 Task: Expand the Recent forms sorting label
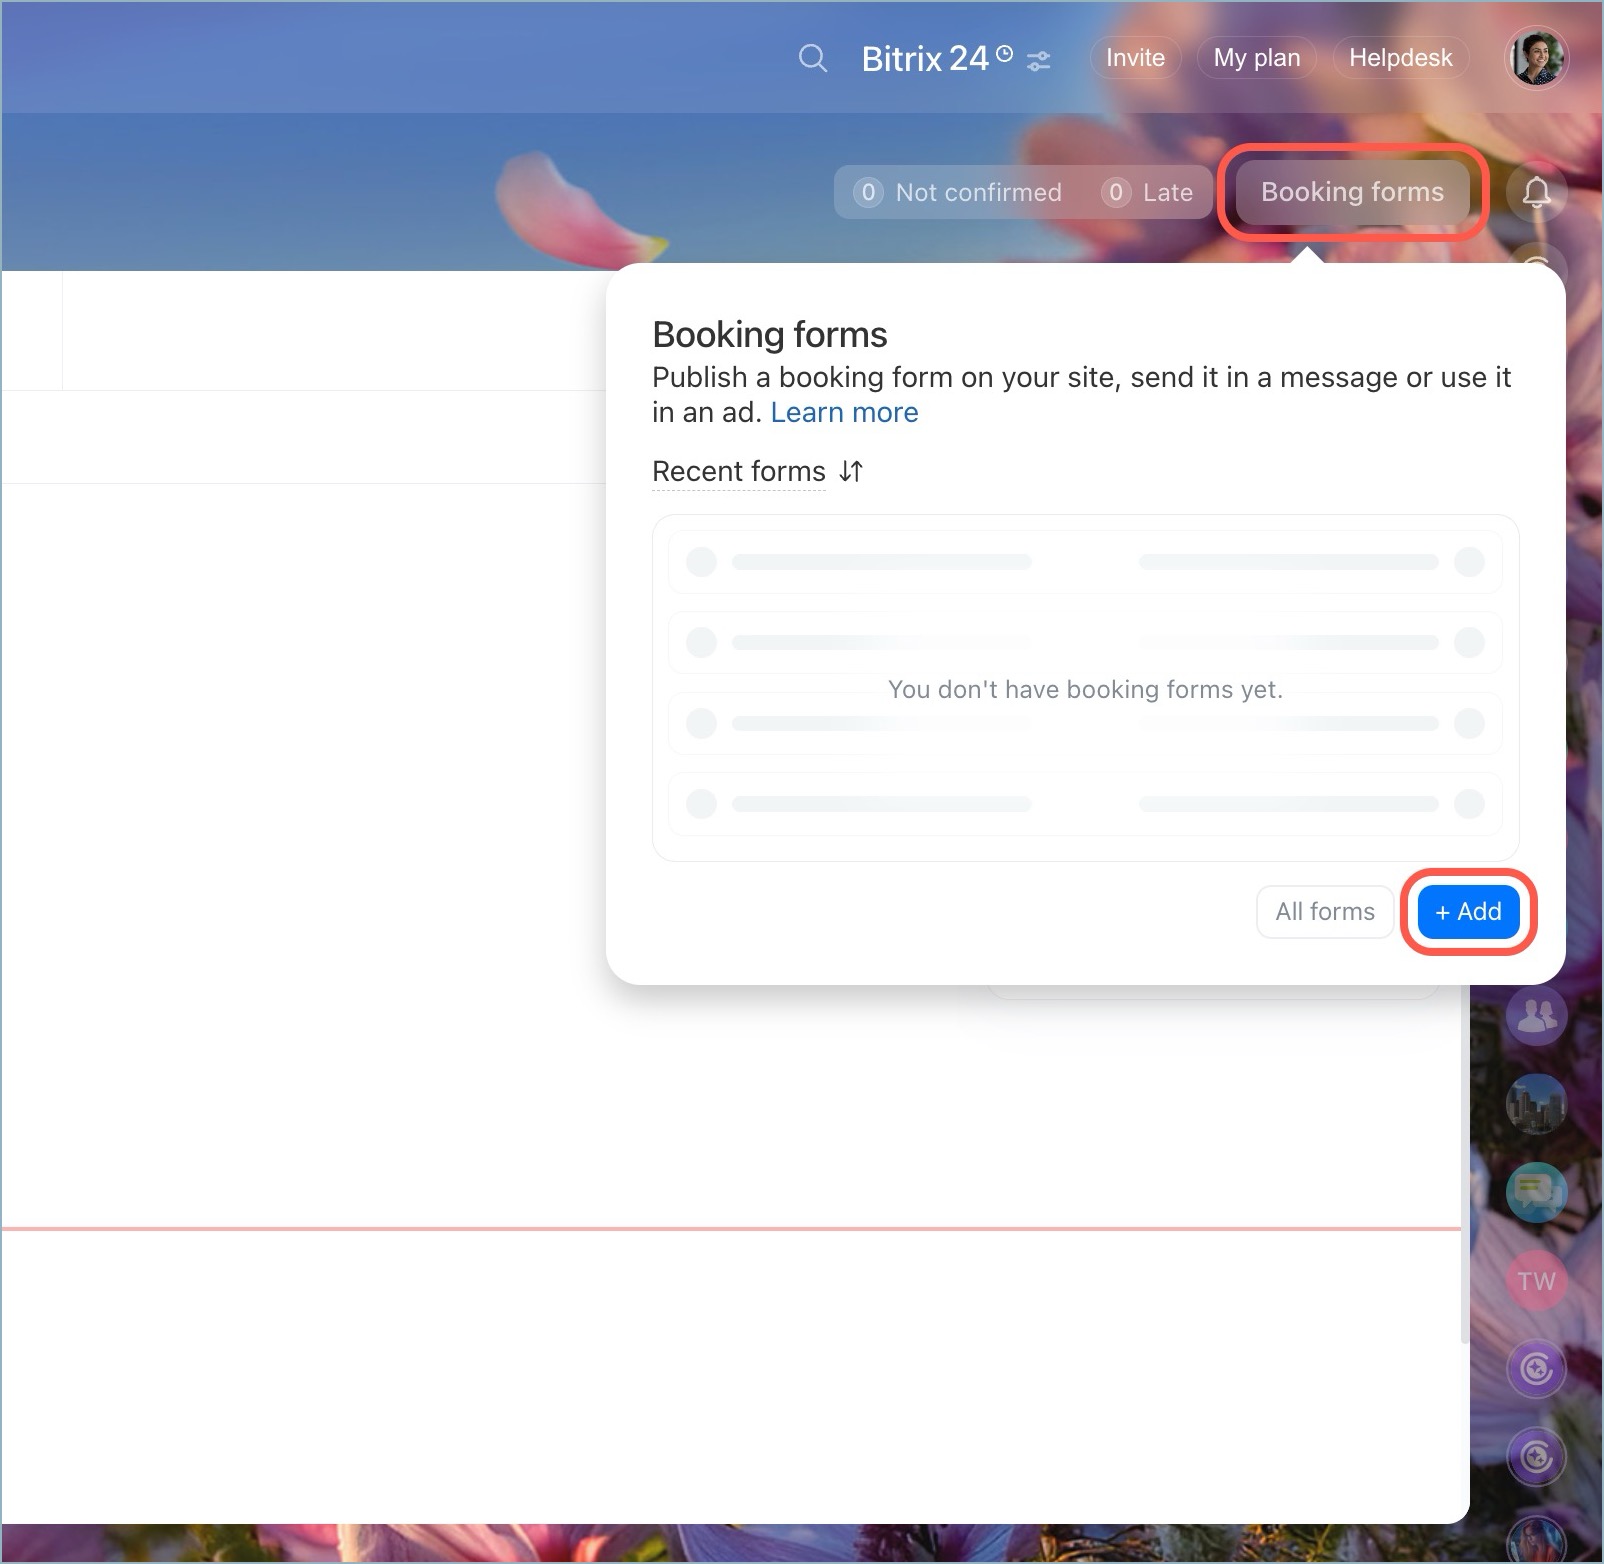pos(738,471)
